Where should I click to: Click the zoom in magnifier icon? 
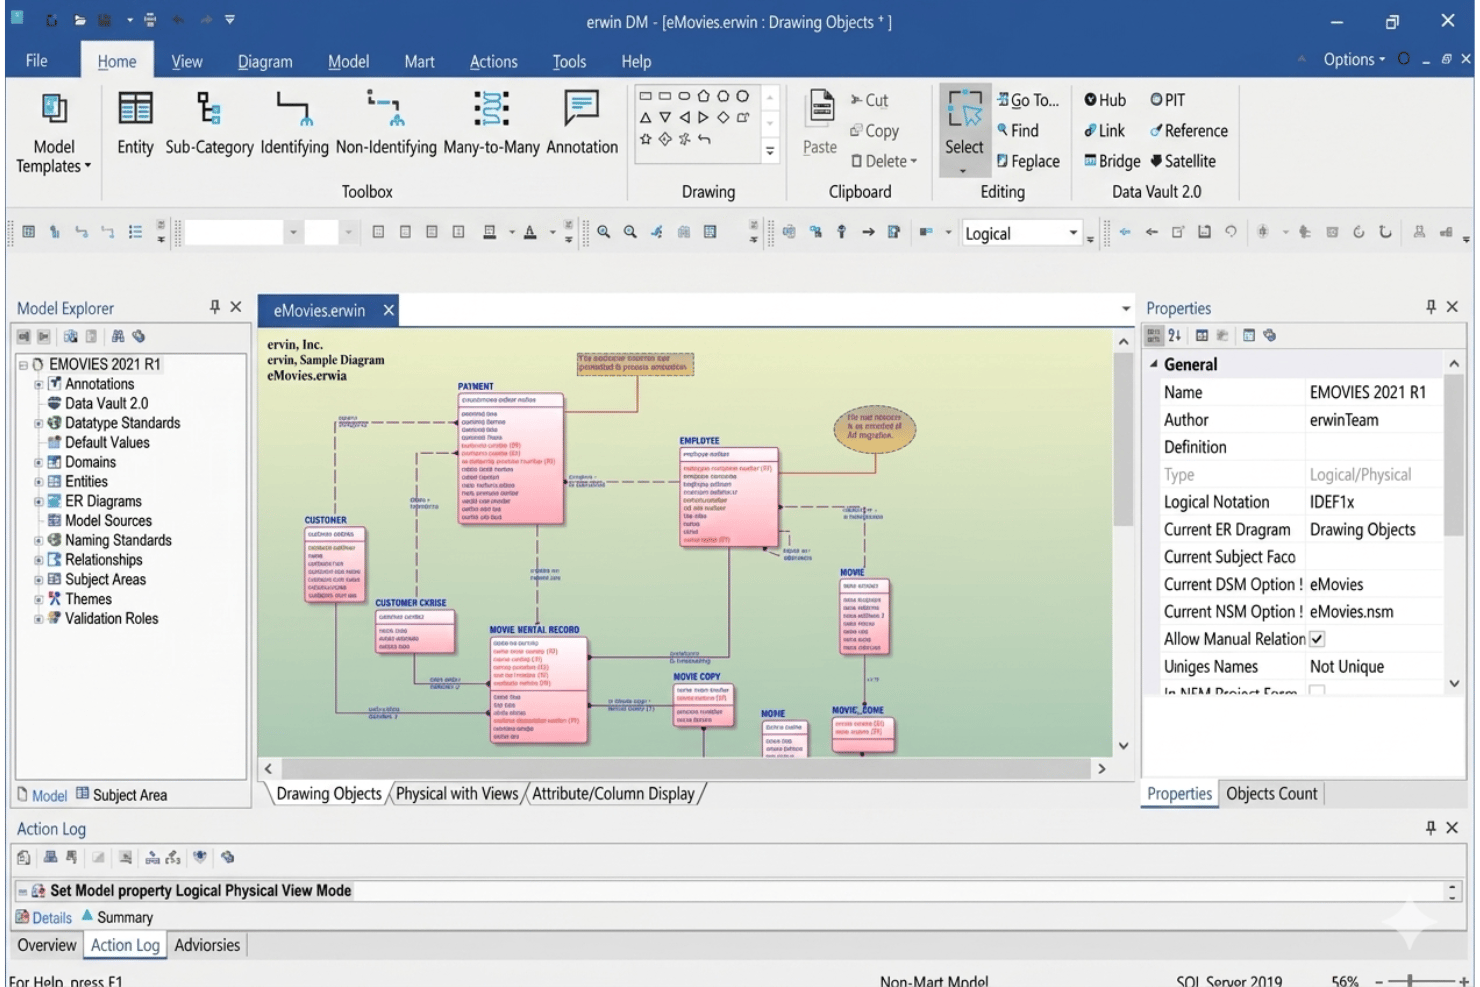tap(604, 232)
